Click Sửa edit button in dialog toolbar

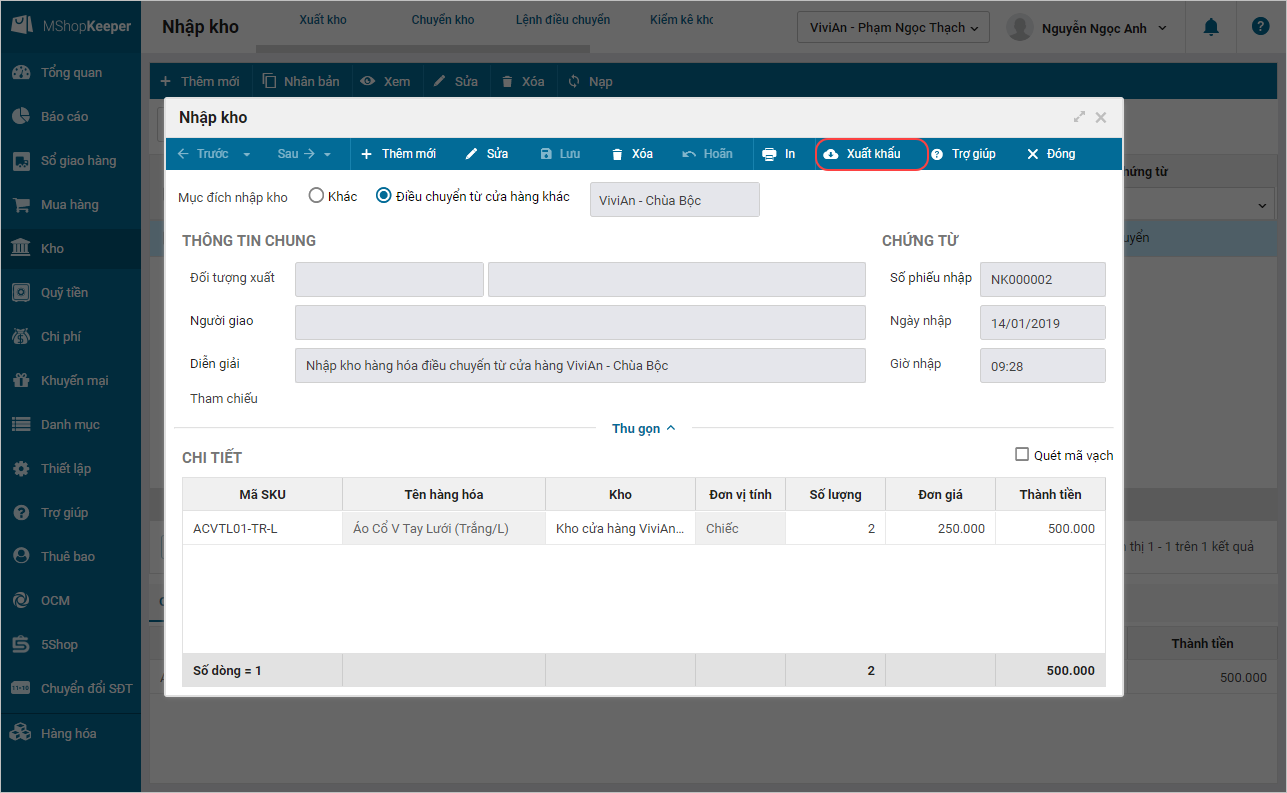pyautogui.click(x=487, y=154)
